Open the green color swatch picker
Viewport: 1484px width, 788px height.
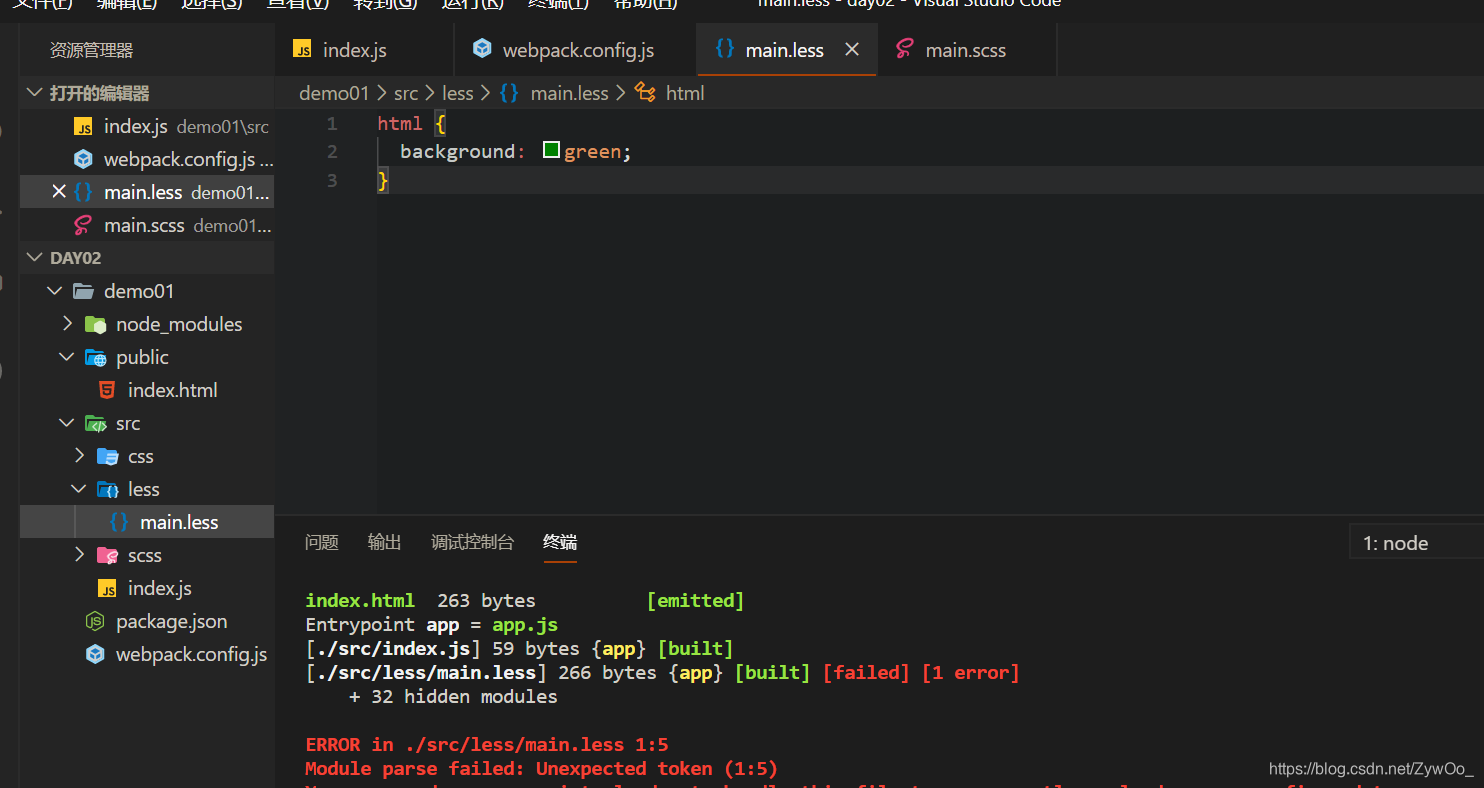(x=551, y=151)
